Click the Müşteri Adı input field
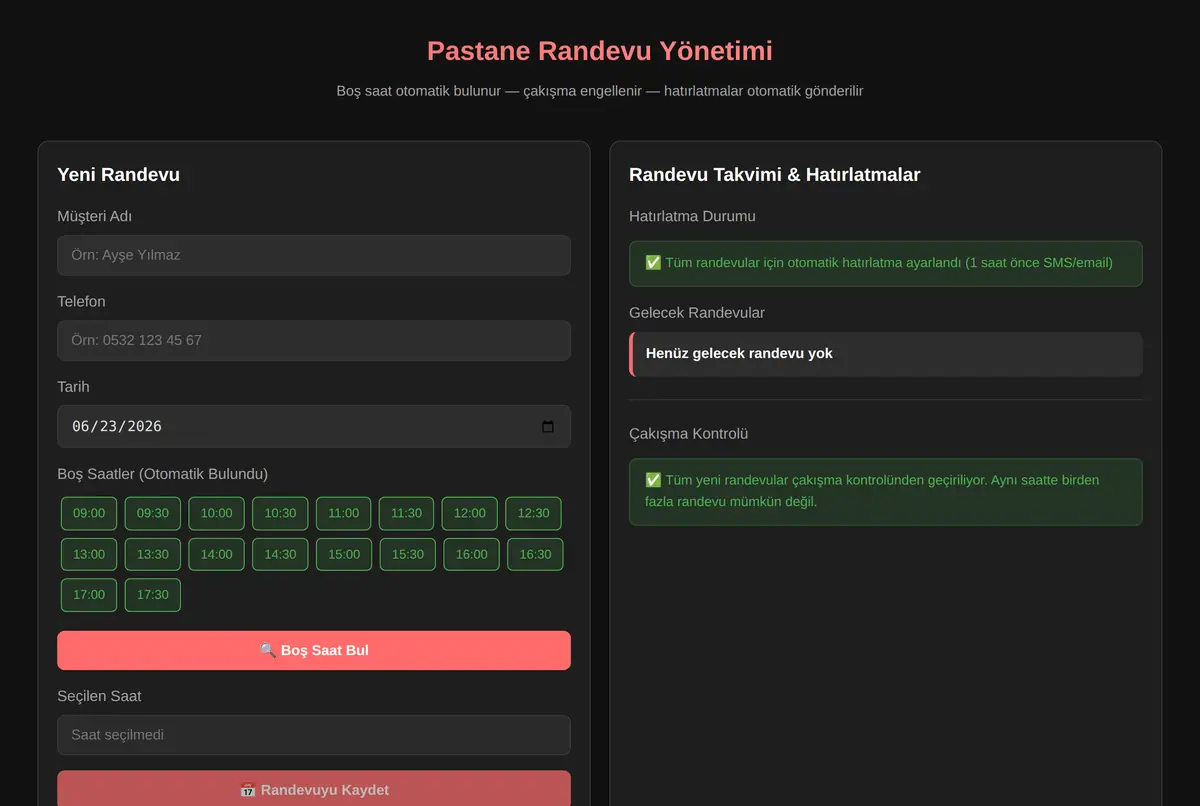Viewport: 1200px width, 806px height. click(314, 255)
